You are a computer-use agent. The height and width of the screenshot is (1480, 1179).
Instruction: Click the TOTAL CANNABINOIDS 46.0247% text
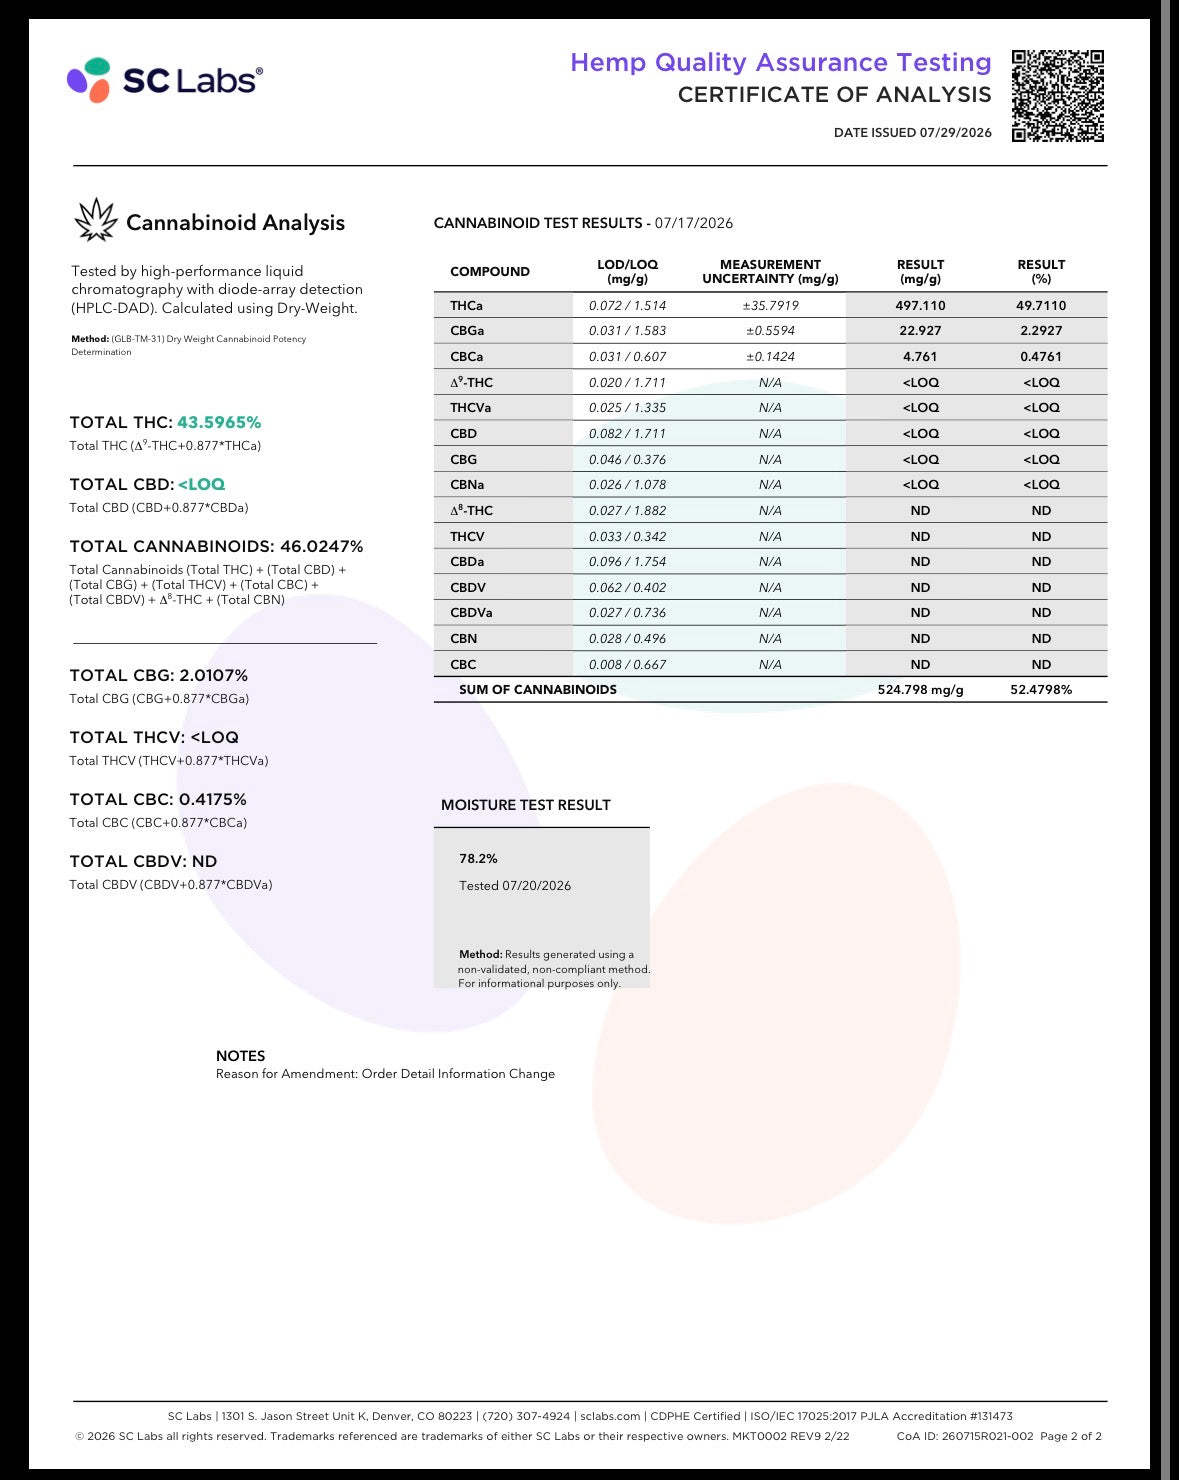pyautogui.click(x=216, y=546)
